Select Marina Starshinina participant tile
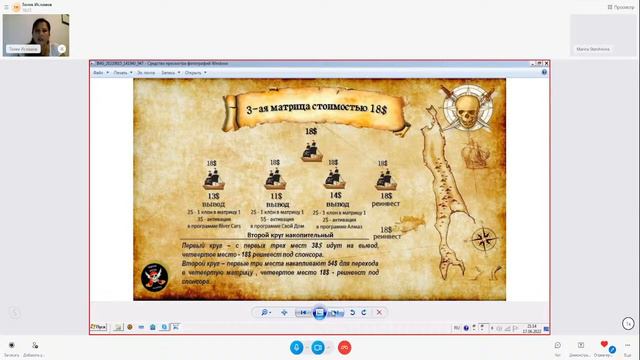Viewport: 640px width, 360px height. click(602, 35)
